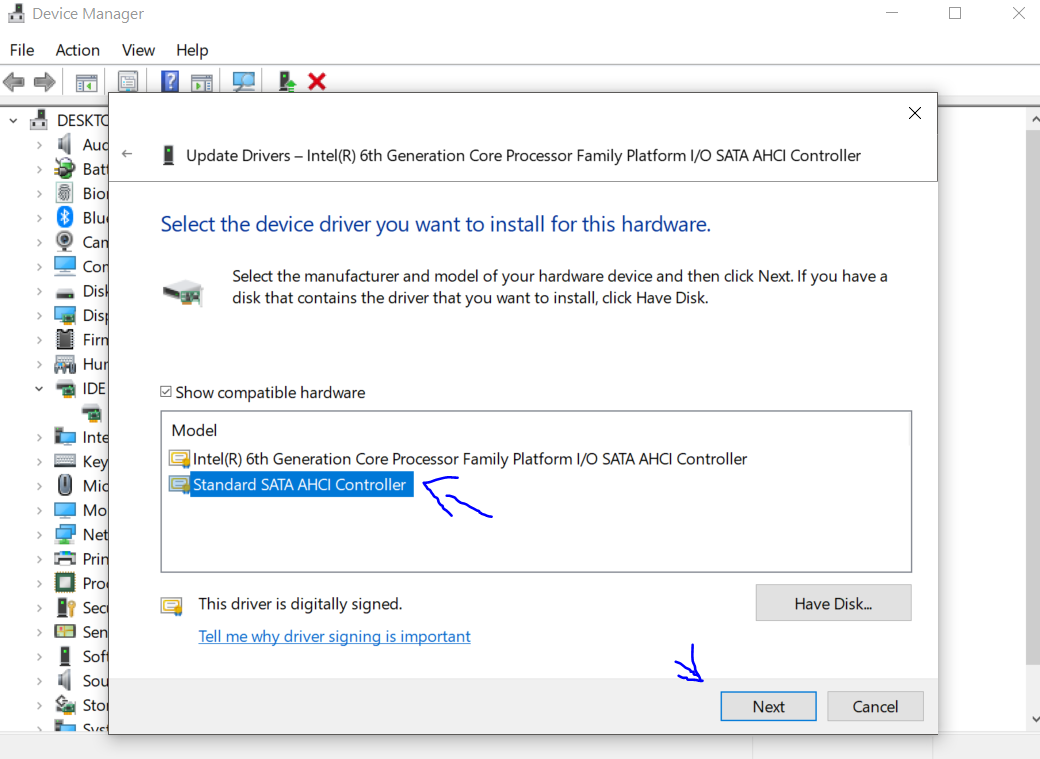1040x759 pixels.
Task: Expand the Audio category chevron
Action: click(x=39, y=145)
